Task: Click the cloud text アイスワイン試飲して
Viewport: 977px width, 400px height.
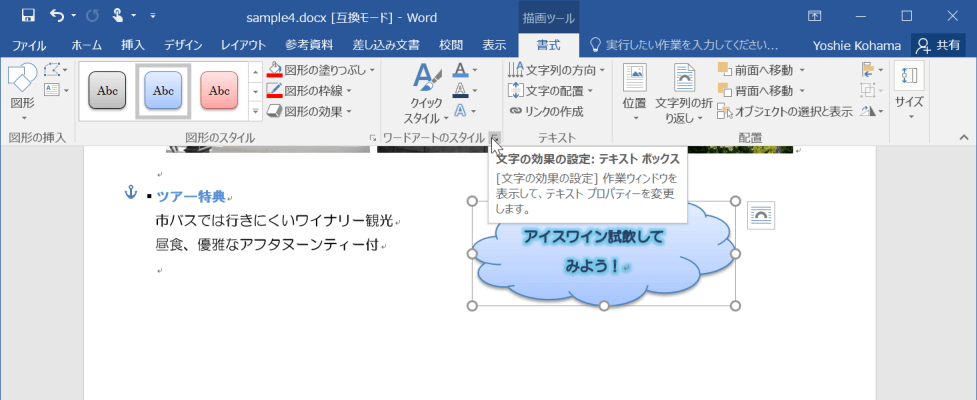Action: (x=593, y=237)
